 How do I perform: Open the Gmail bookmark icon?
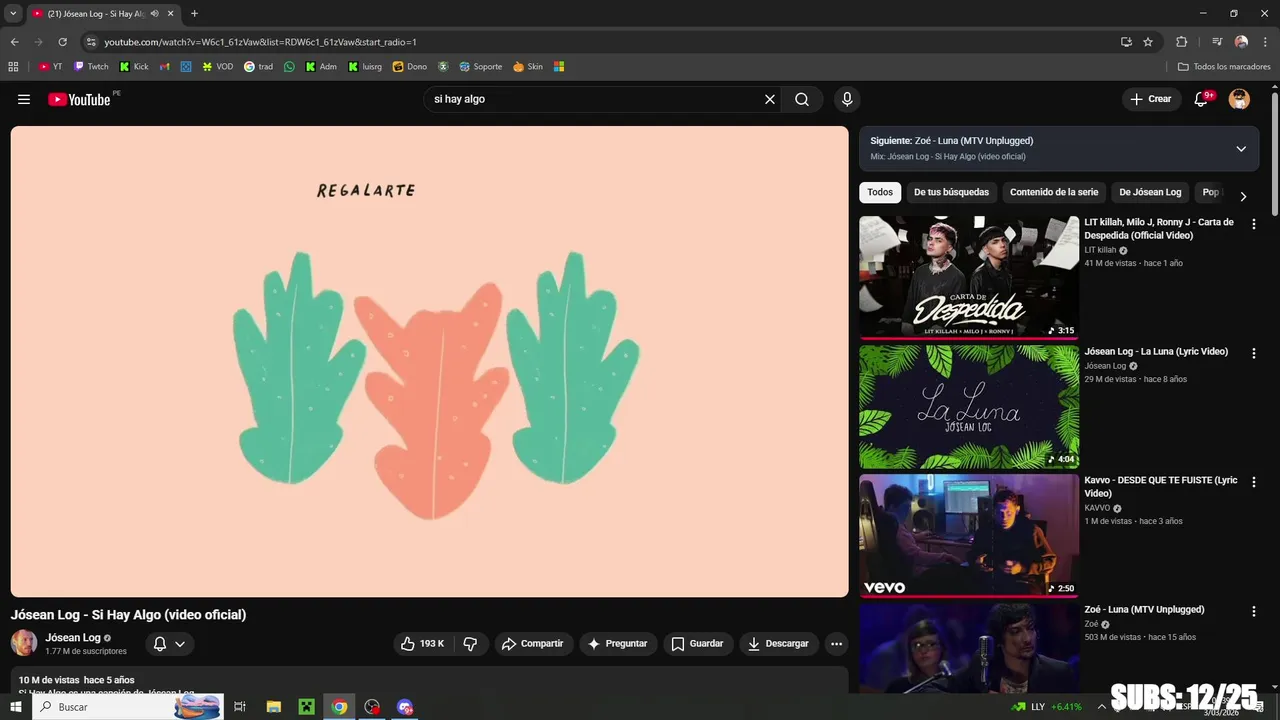click(x=165, y=67)
